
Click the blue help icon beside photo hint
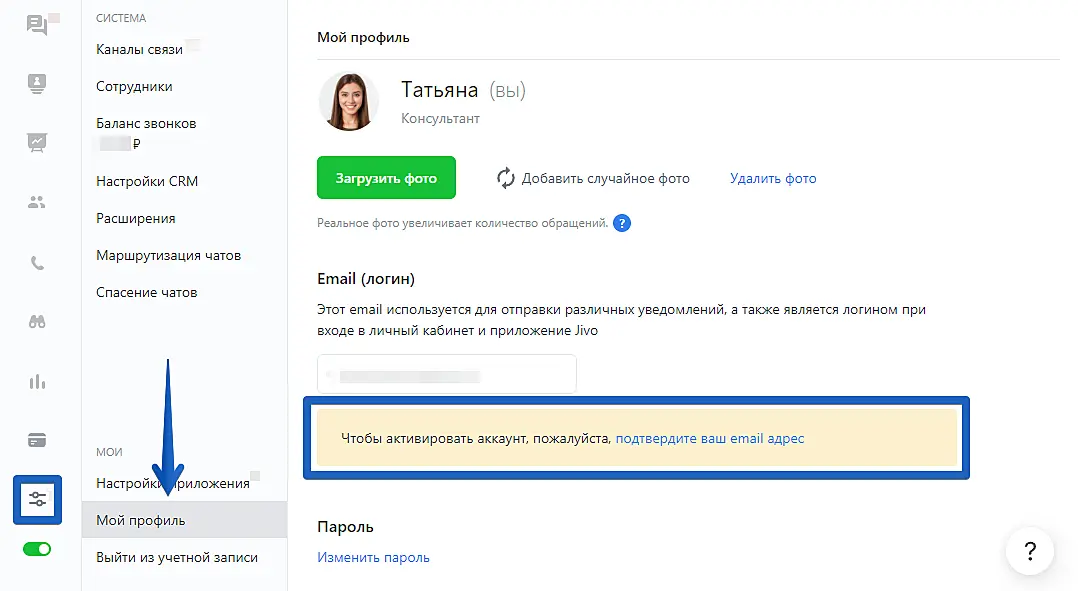(x=622, y=223)
